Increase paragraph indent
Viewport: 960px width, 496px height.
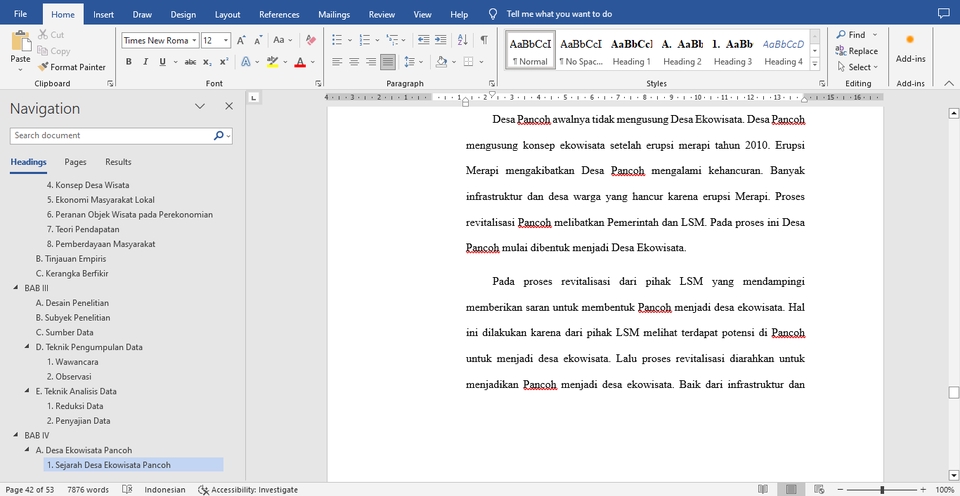[x=440, y=40]
